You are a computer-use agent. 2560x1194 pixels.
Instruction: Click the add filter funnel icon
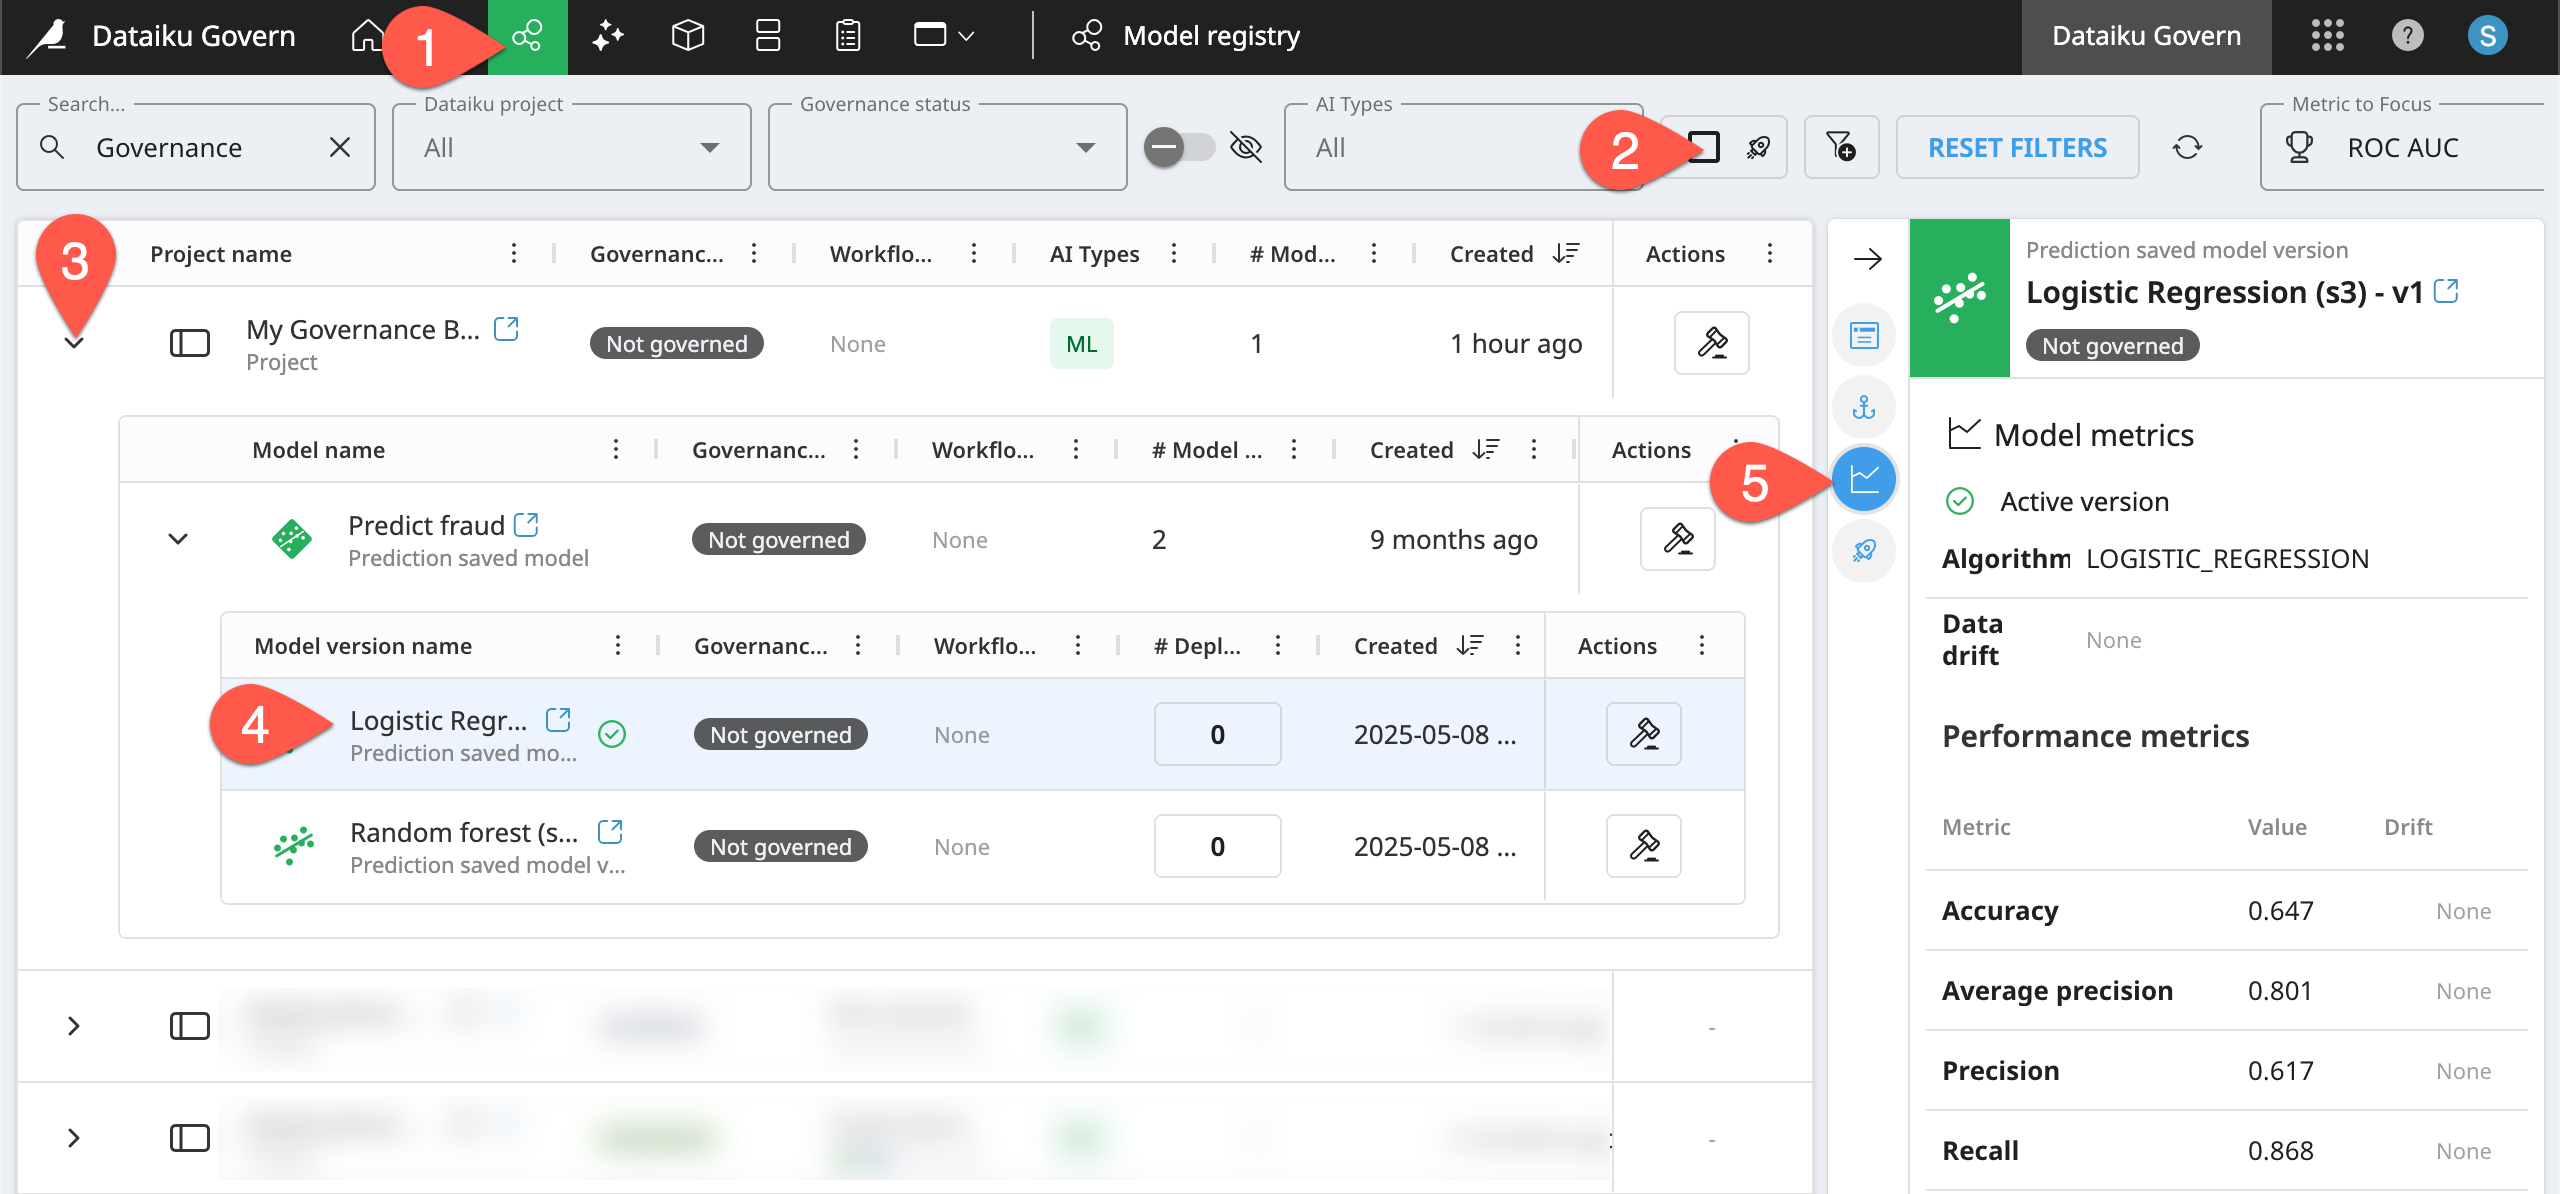tap(1841, 147)
